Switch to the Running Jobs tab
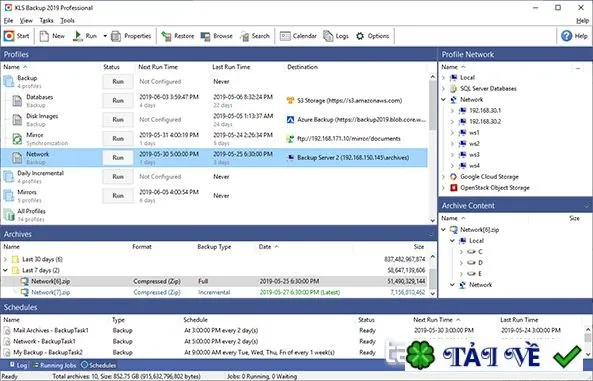 (x=54, y=365)
